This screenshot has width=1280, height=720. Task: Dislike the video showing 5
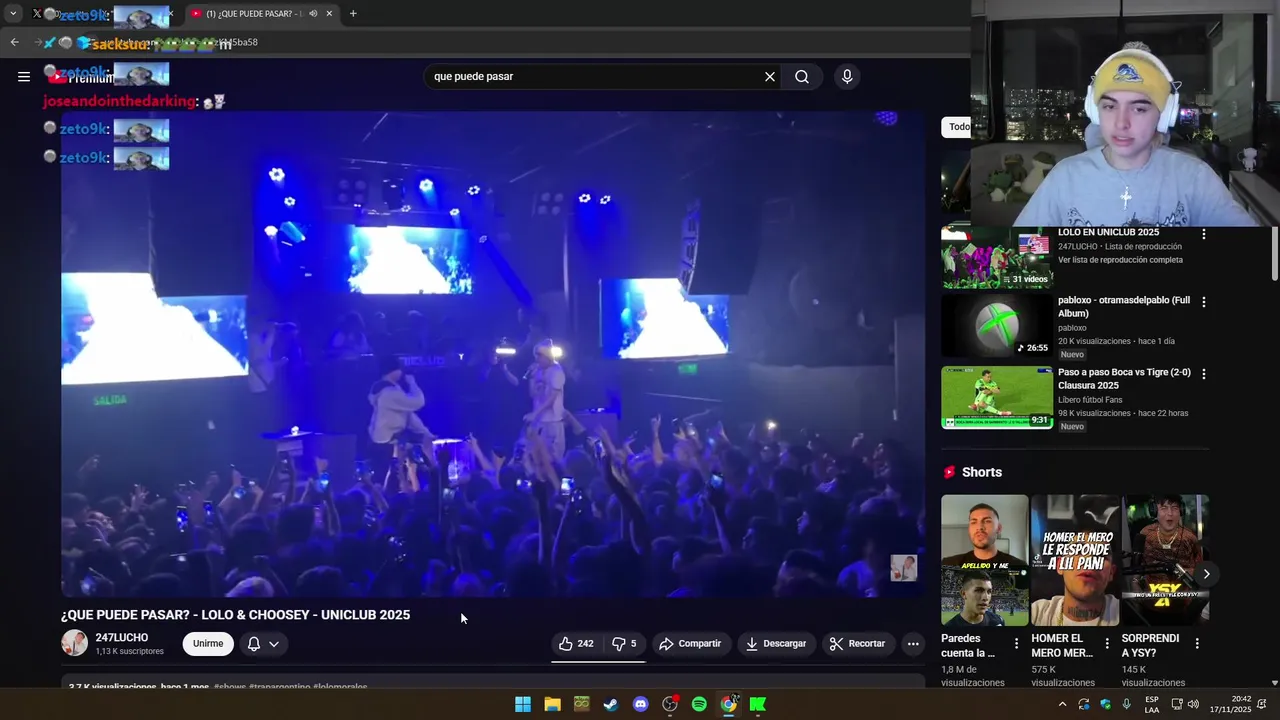click(x=624, y=644)
